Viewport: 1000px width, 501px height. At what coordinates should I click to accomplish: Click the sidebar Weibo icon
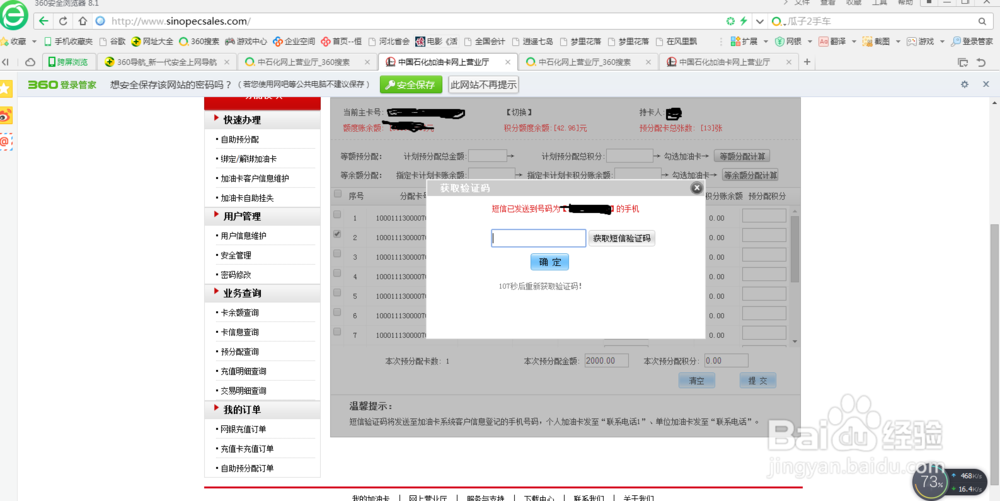coord(6,115)
